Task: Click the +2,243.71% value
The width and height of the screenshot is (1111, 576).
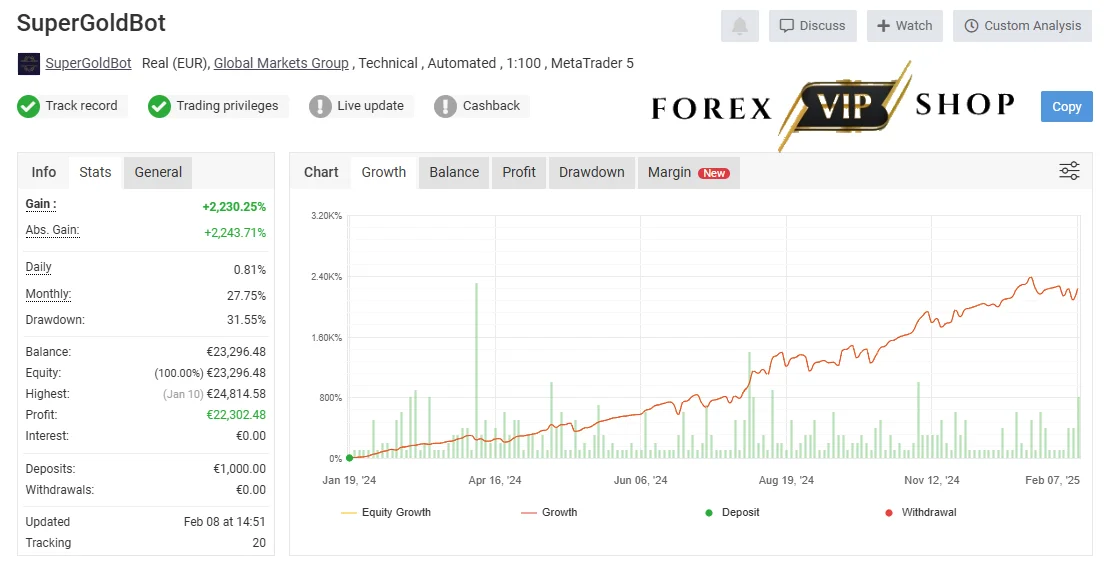Action: click(x=235, y=232)
